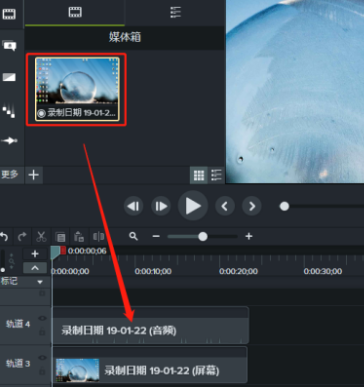
Task: Click the timeline zoom magnifier icon
Action: click(x=133, y=236)
